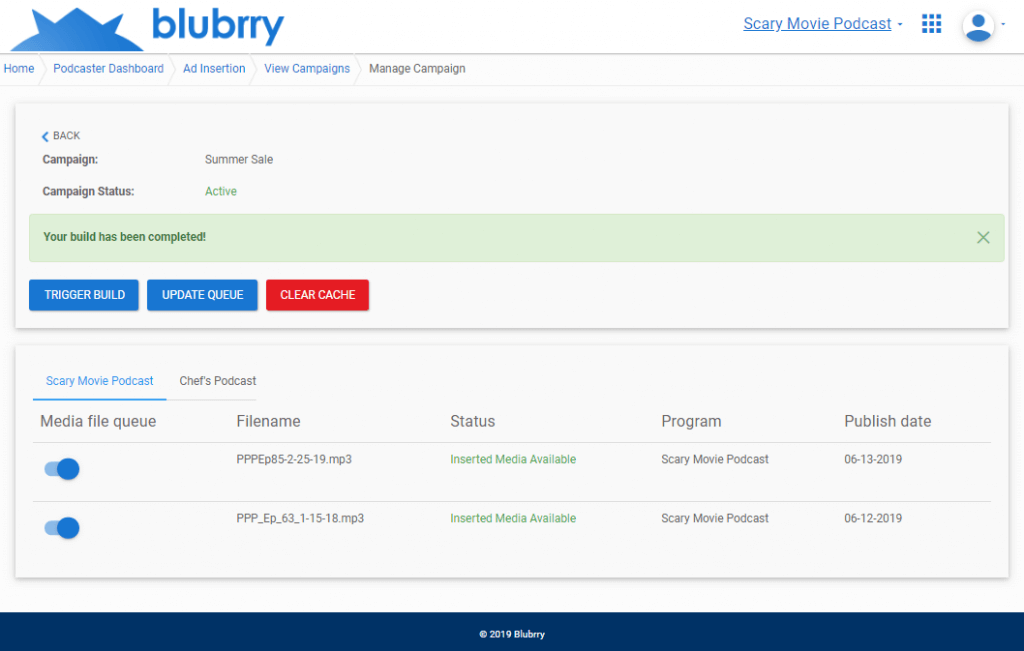The height and width of the screenshot is (651, 1024).
Task: Expand the Scary Movie Podcast dropdown
Action: [x=823, y=24]
